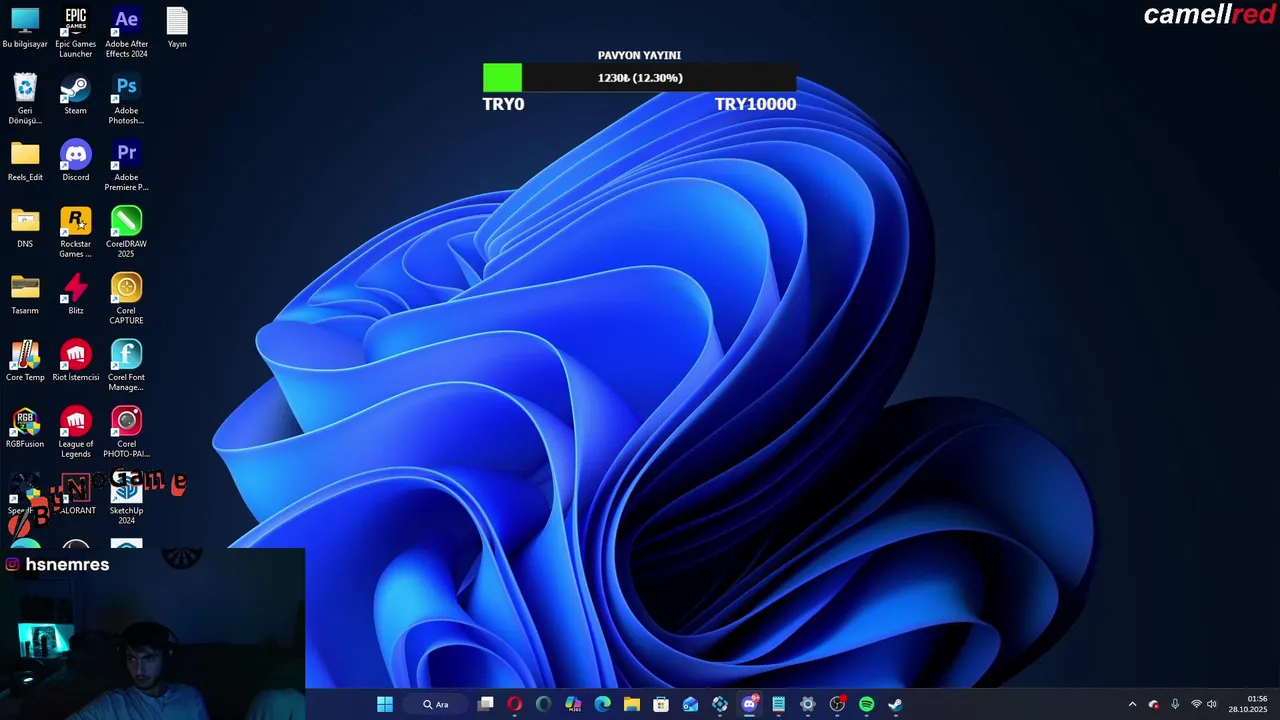Viewport: 1280px width, 720px height.
Task: Select the Core Temp desktop icon
Action: (25, 362)
